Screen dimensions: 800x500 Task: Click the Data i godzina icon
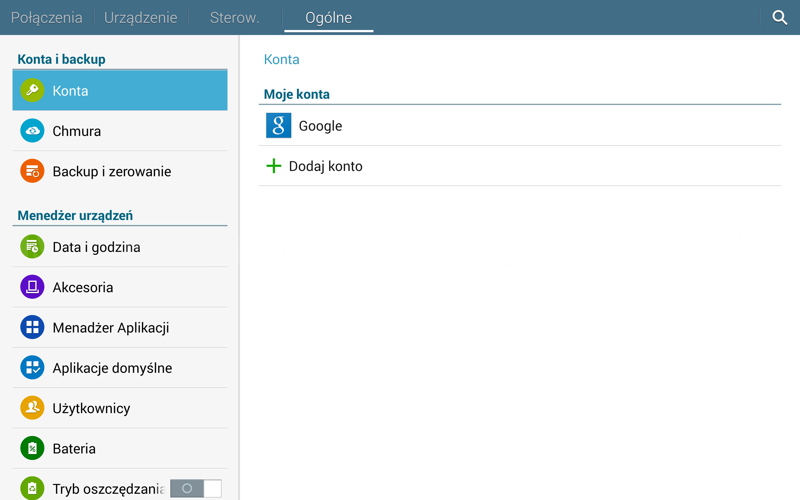[x=32, y=247]
